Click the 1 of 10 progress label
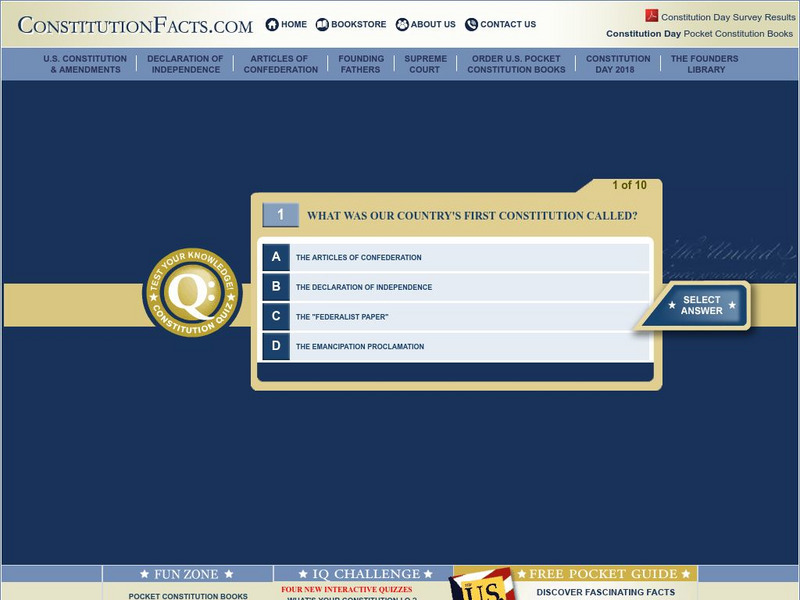Viewport: 800px width, 600px height. pos(629,185)
